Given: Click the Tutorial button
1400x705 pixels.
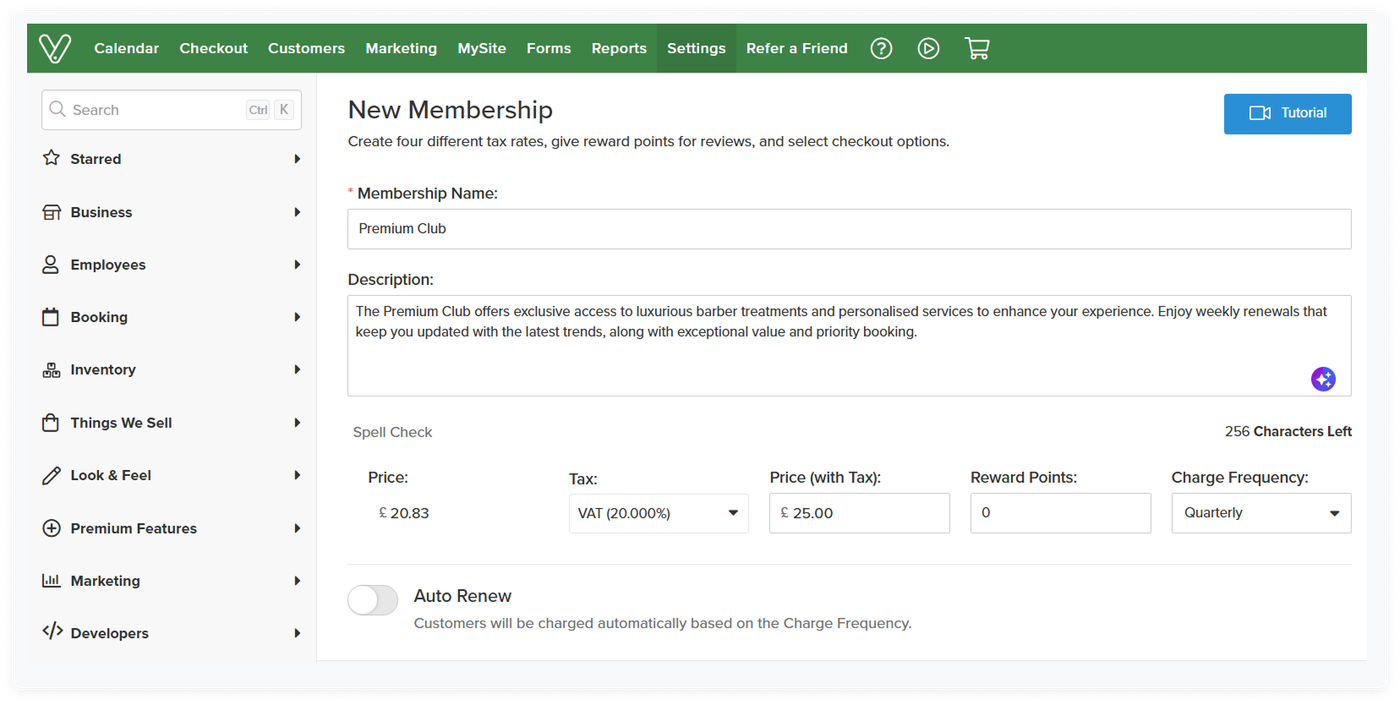Looking at the screenshot, I should point(1287,113).
